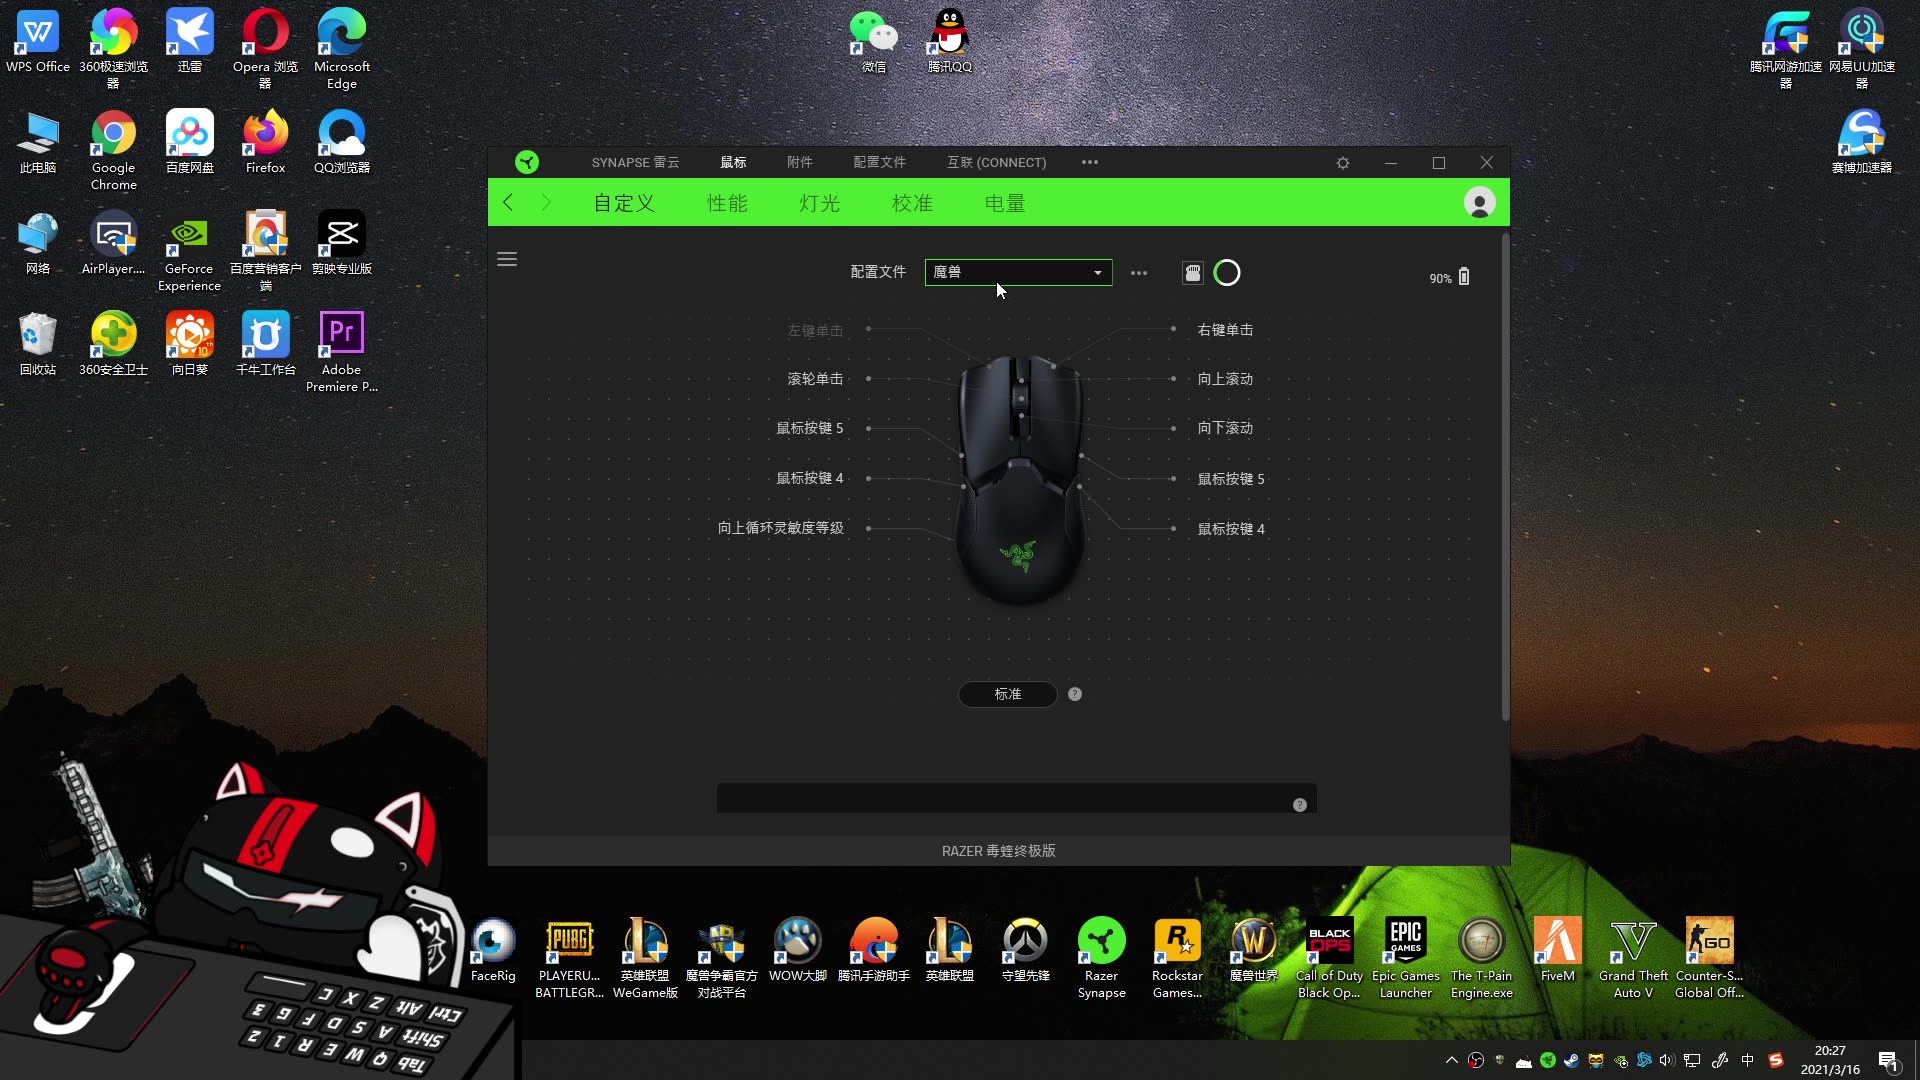Click RAZER 毒蝰终极版 device label

click(998, 851)
